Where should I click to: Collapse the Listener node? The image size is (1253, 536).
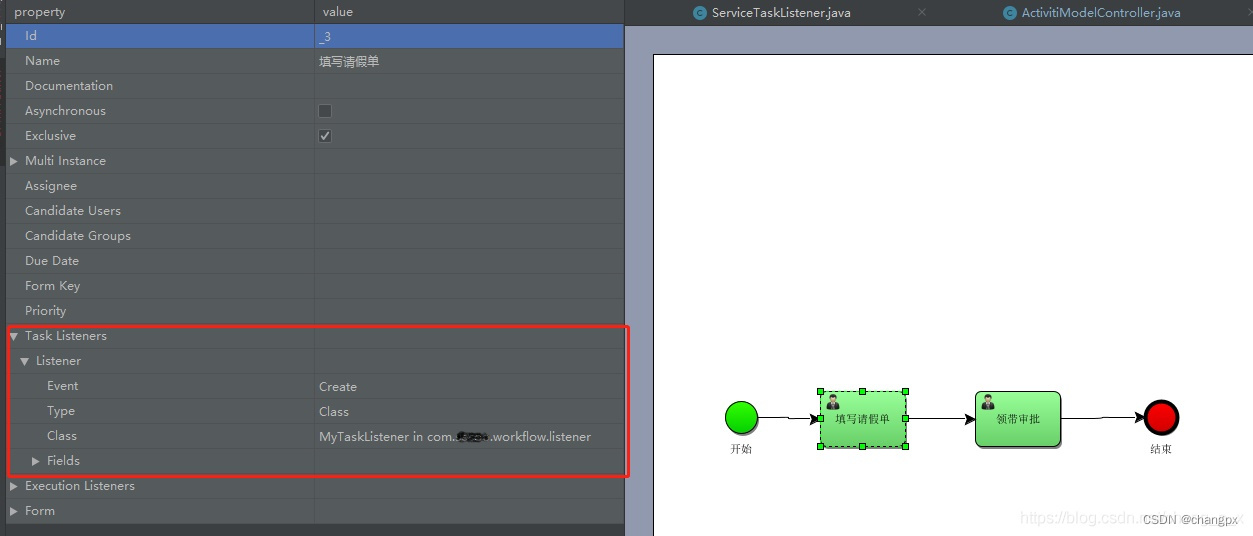[25, 361]
